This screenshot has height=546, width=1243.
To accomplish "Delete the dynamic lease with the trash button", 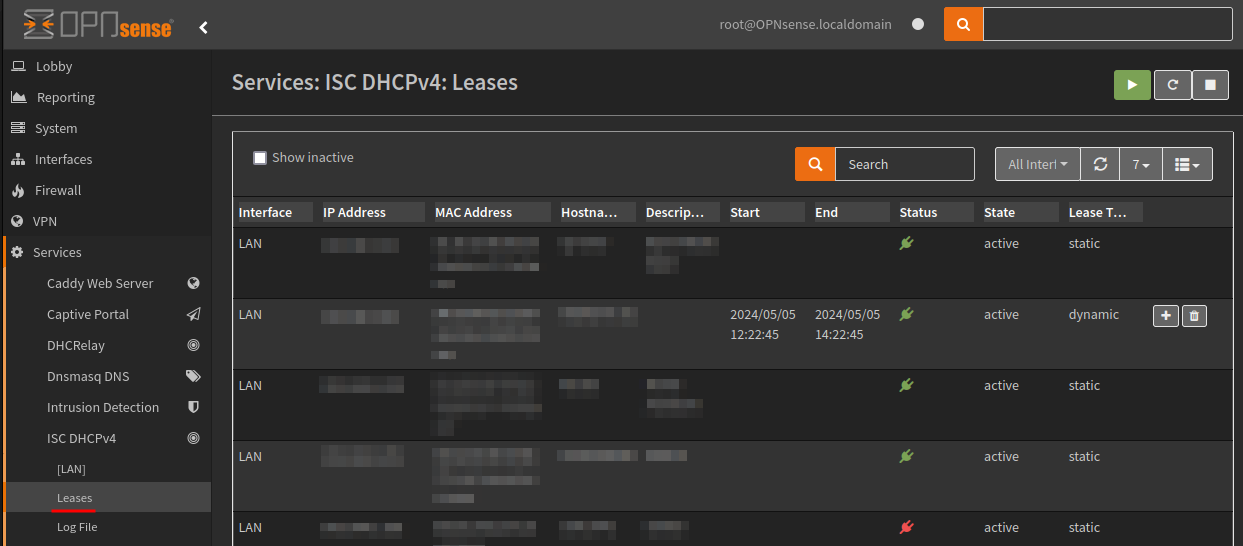I will 1194,316.
